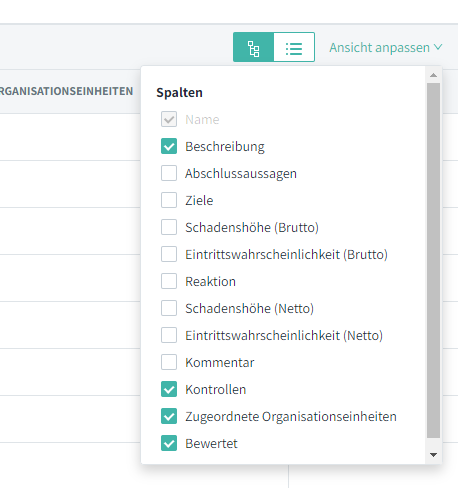Click the dropdown scrollbar thumb
458x488 pixels.
[x=433, y=260]
